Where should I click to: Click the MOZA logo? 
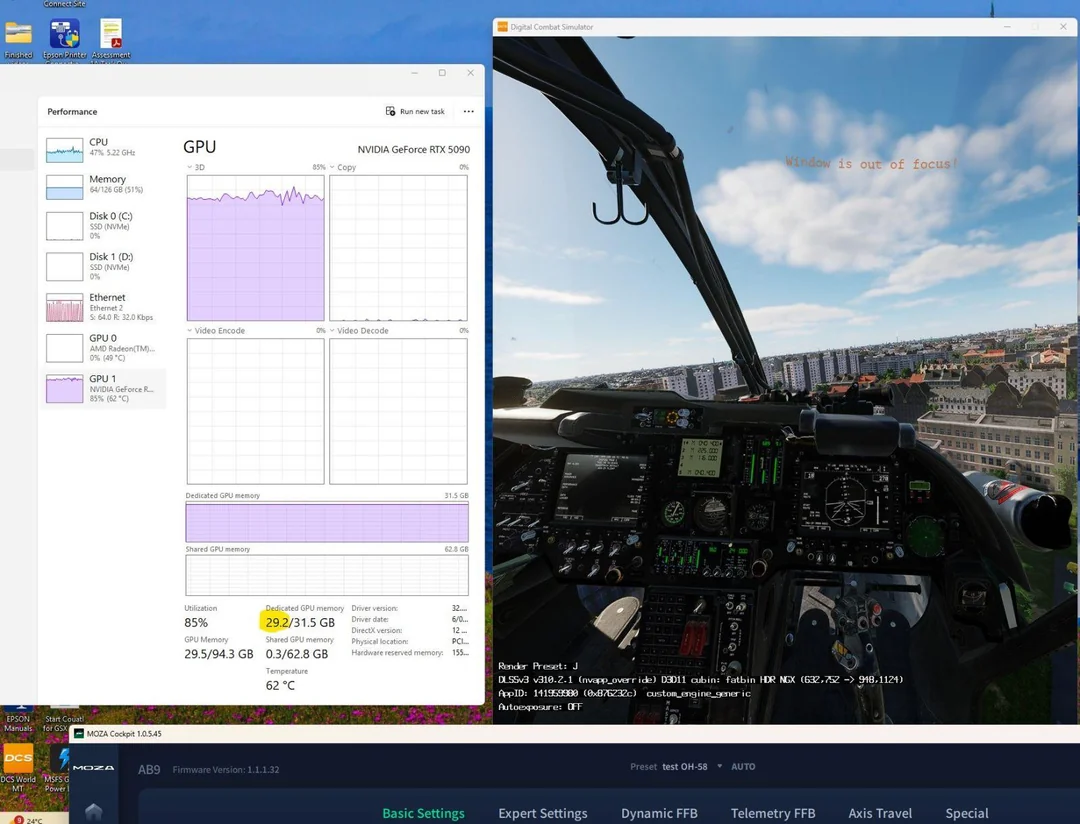pos(94,768)
